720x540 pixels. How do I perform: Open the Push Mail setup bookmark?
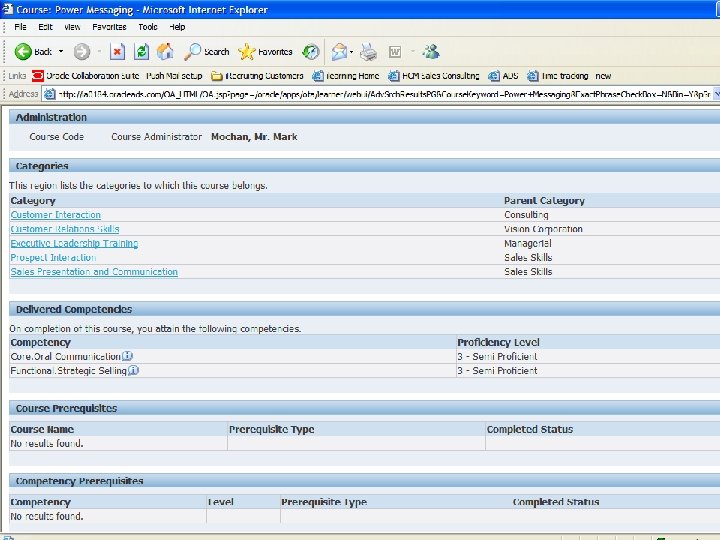(174, 76)
